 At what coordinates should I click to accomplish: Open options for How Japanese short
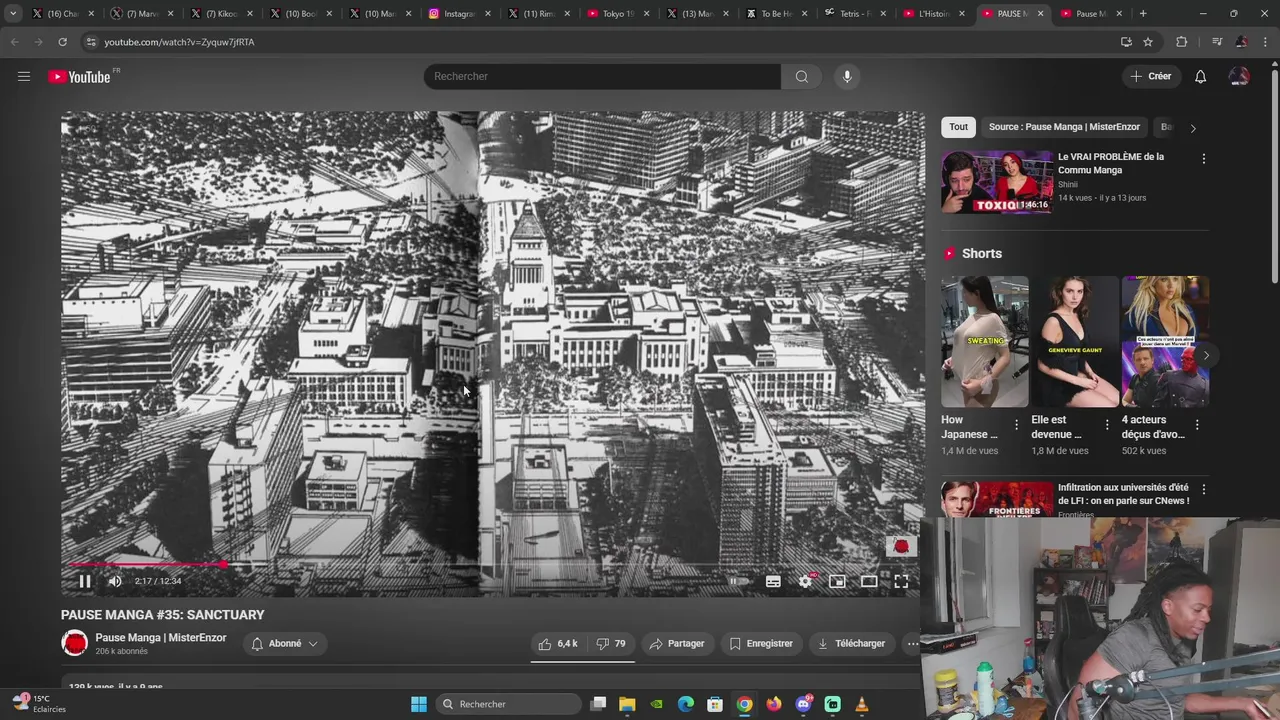point(1016,425)
